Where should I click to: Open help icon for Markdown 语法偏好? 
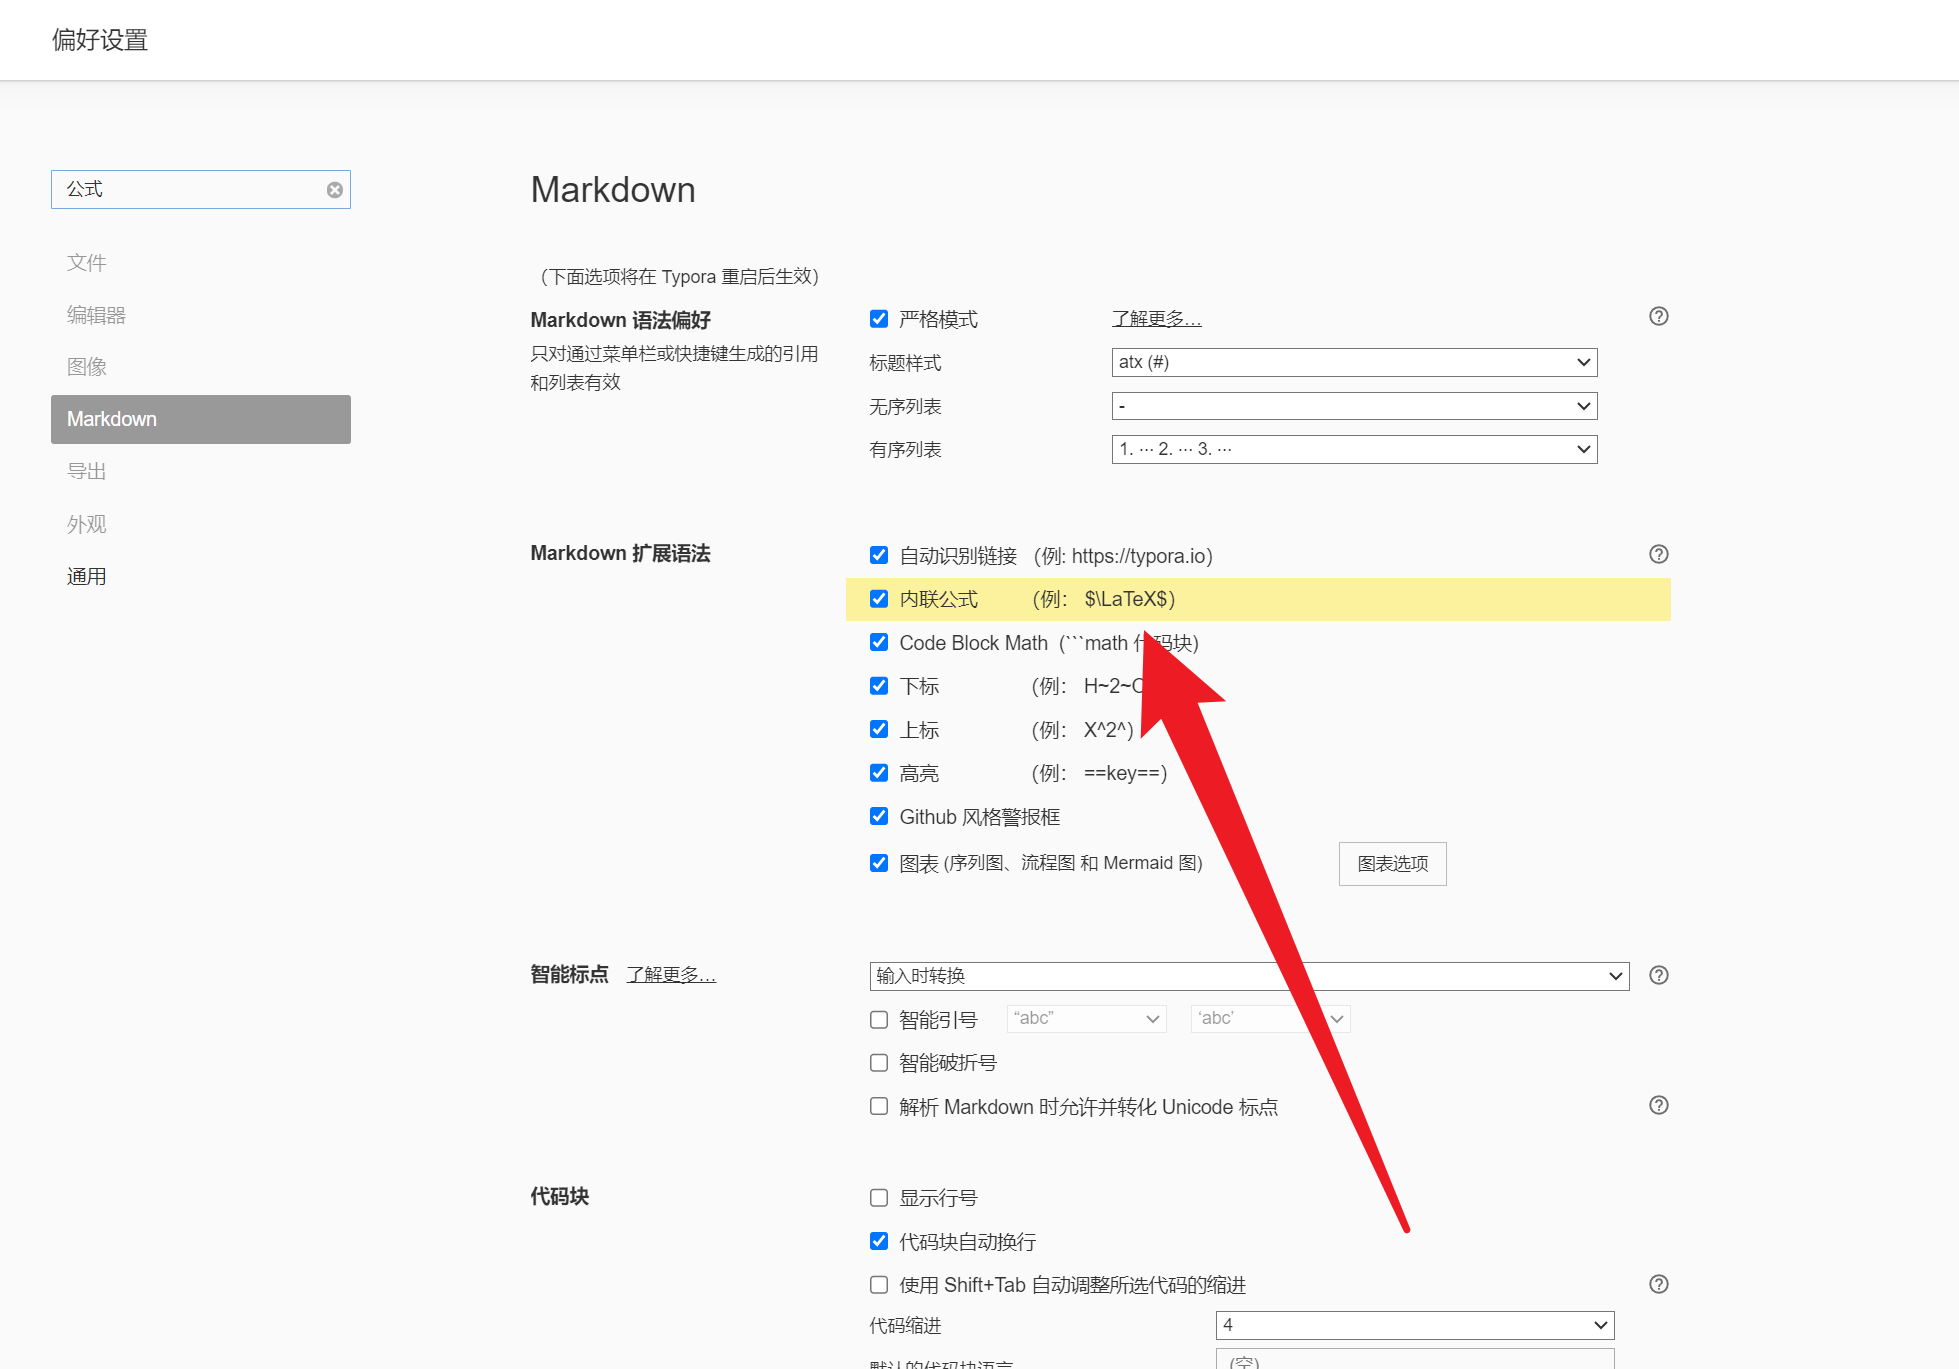[x=1658, y=316]
